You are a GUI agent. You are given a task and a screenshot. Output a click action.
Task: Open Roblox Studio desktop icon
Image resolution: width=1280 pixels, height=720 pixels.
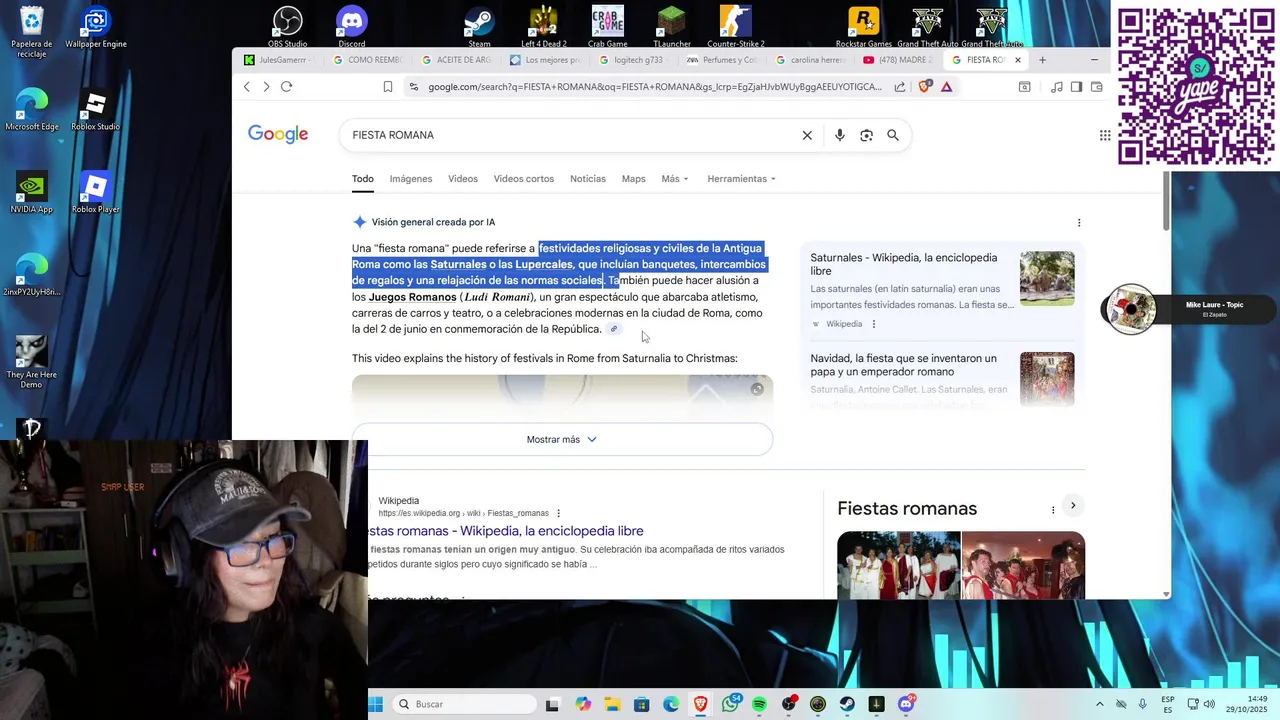click(x=95, y=111)
